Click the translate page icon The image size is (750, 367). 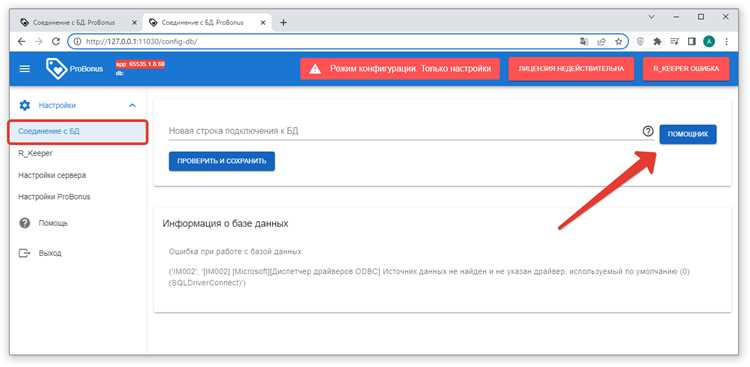pos(584,42)
